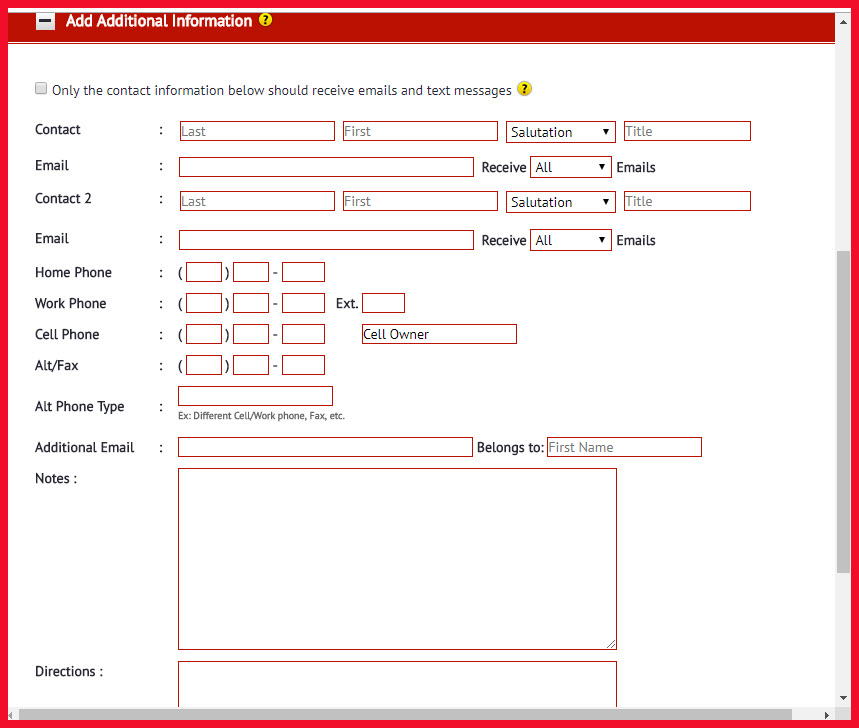Focus Alt/Fax area code box
The image size is (859, 728).
204,365
